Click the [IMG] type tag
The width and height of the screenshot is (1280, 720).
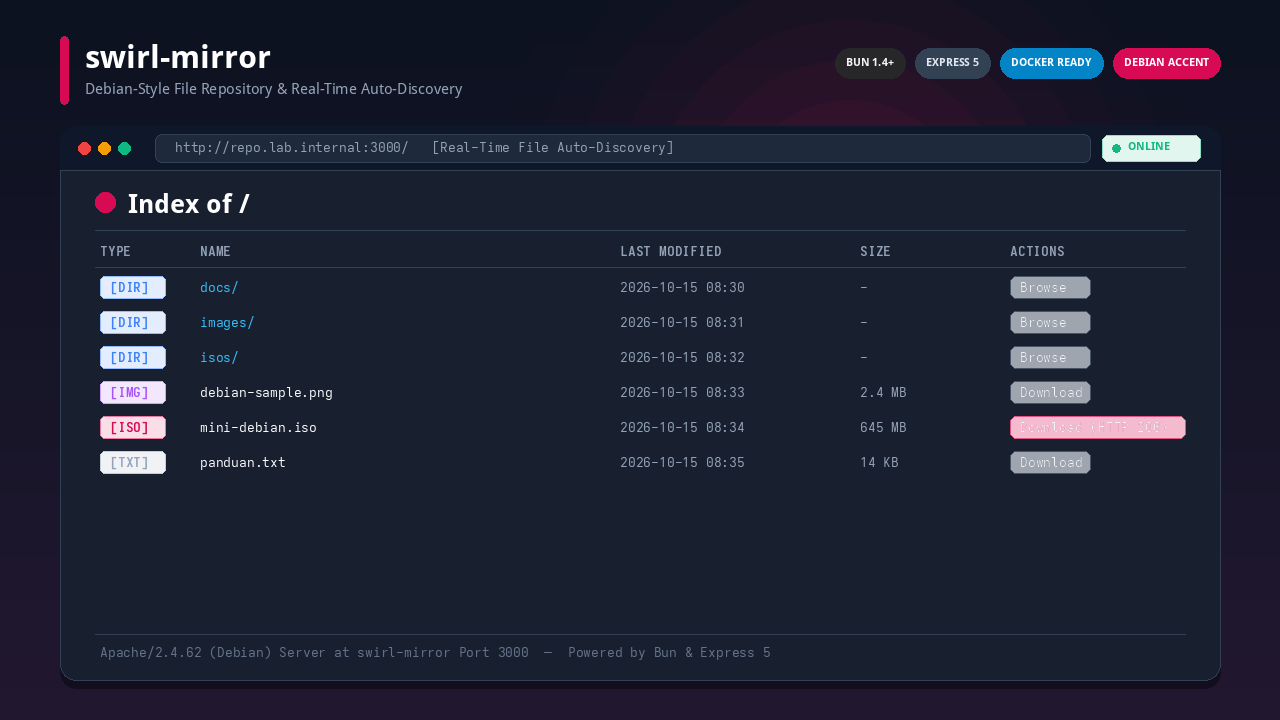point(133,393)
